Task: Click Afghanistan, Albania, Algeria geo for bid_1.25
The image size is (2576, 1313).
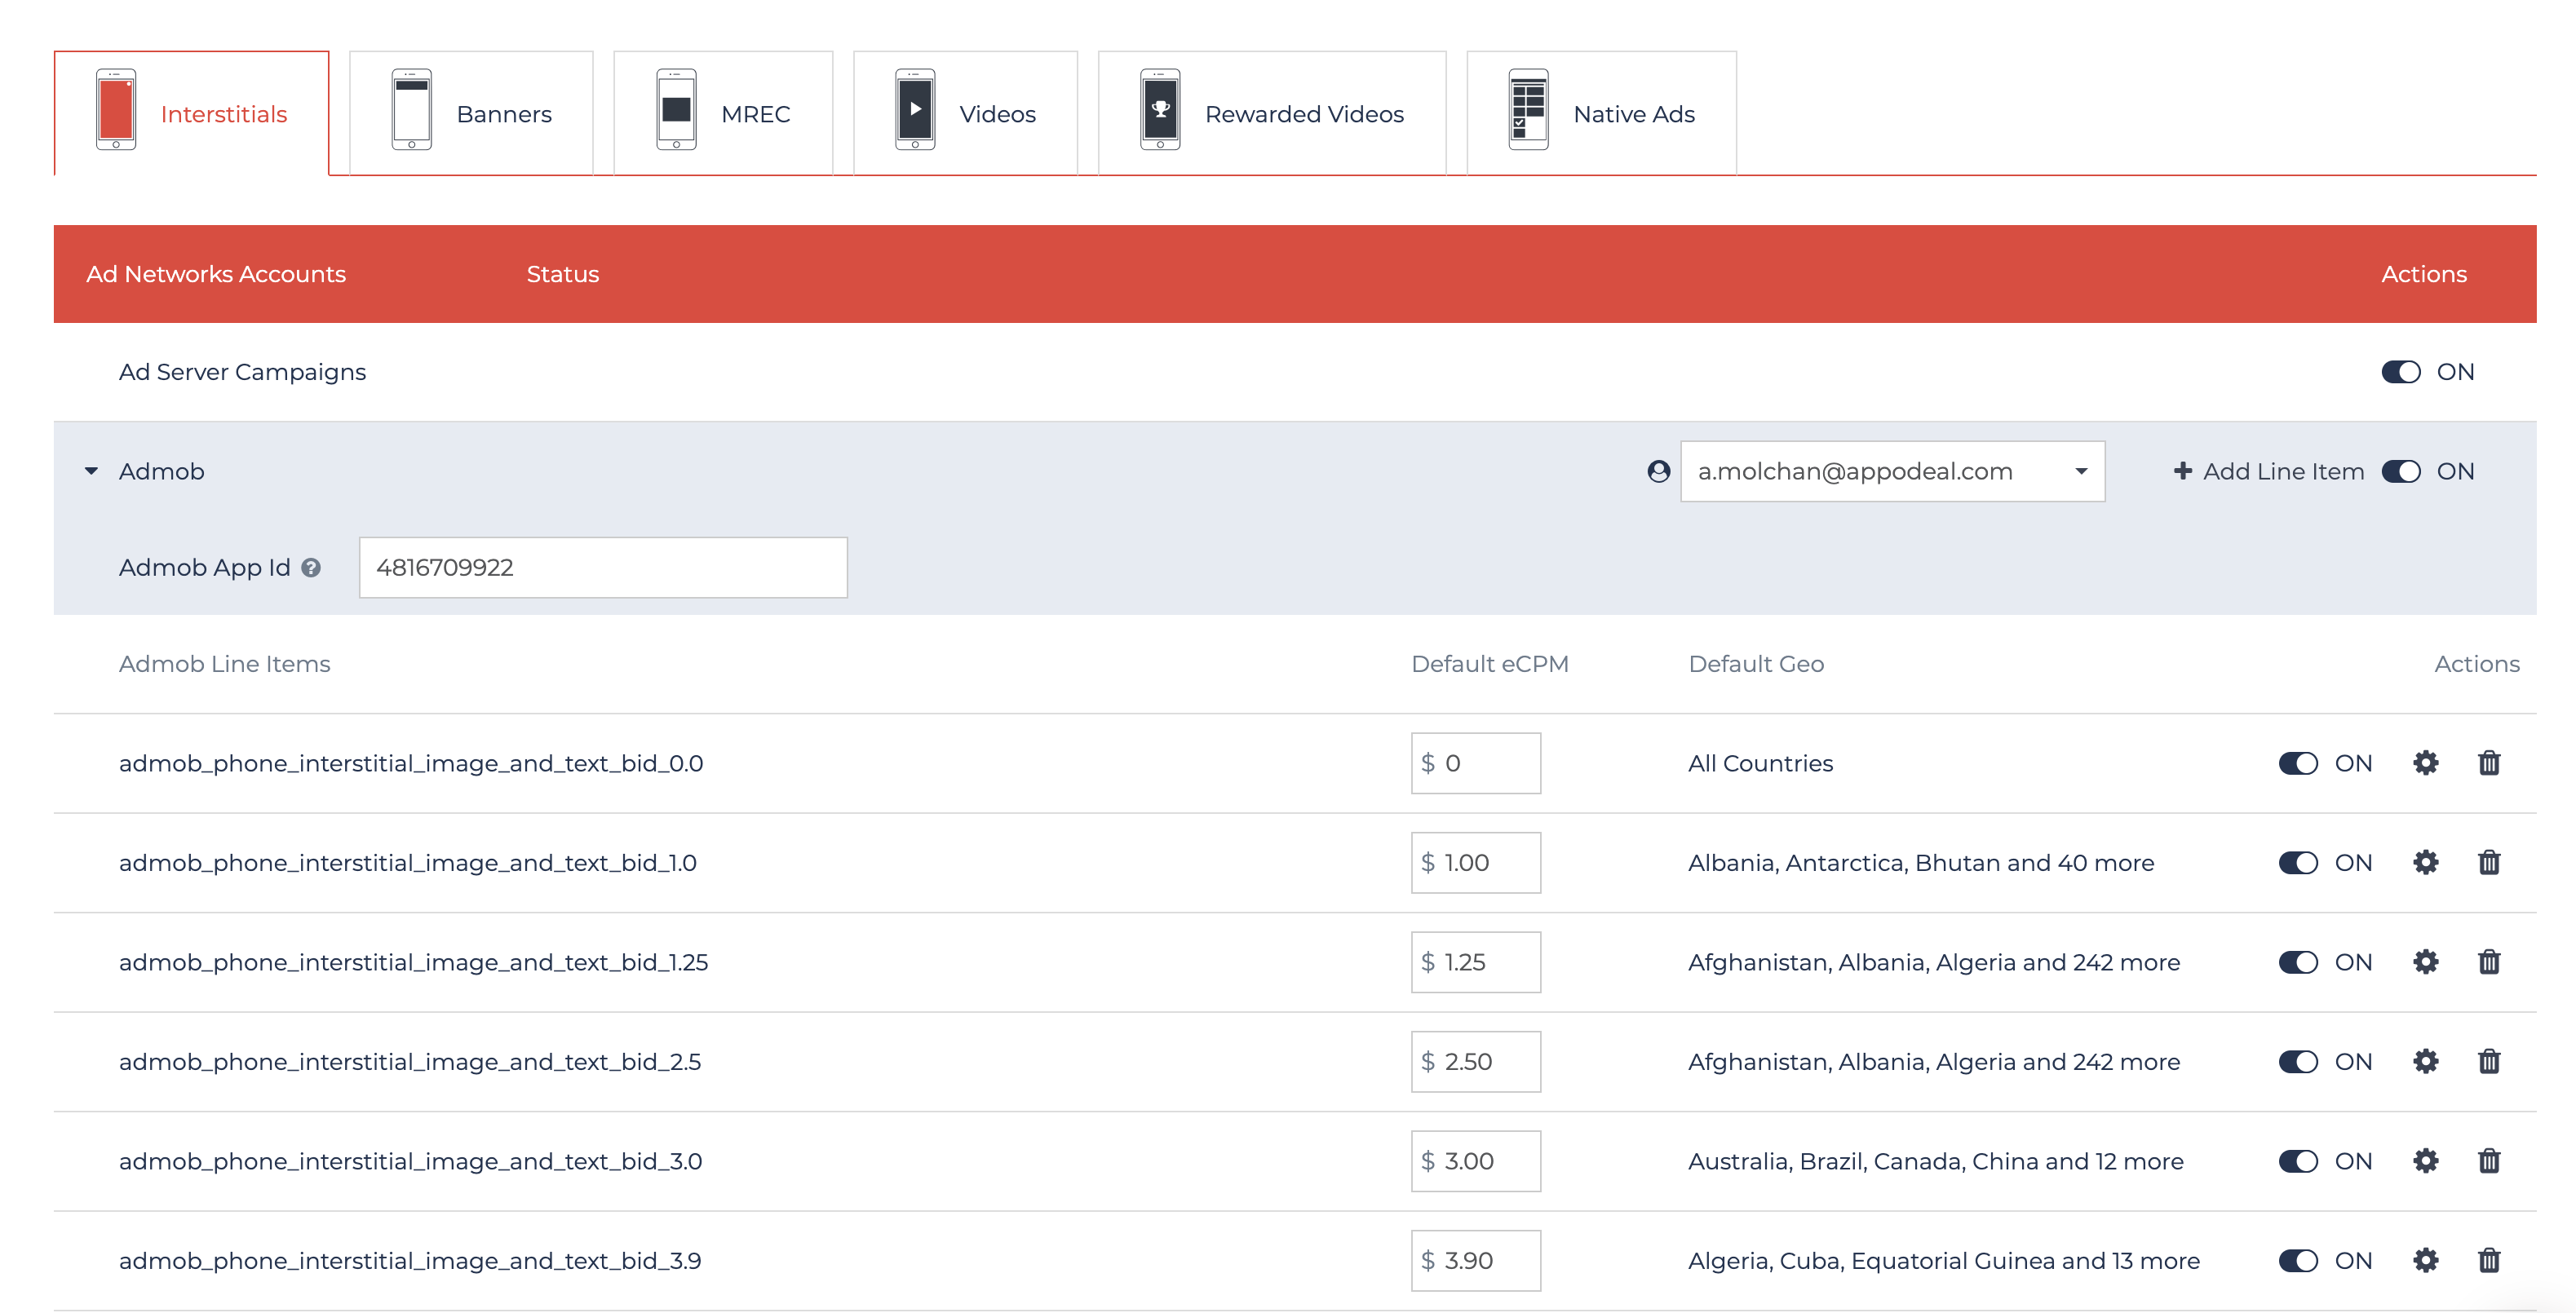Action: pos(1933,962)
